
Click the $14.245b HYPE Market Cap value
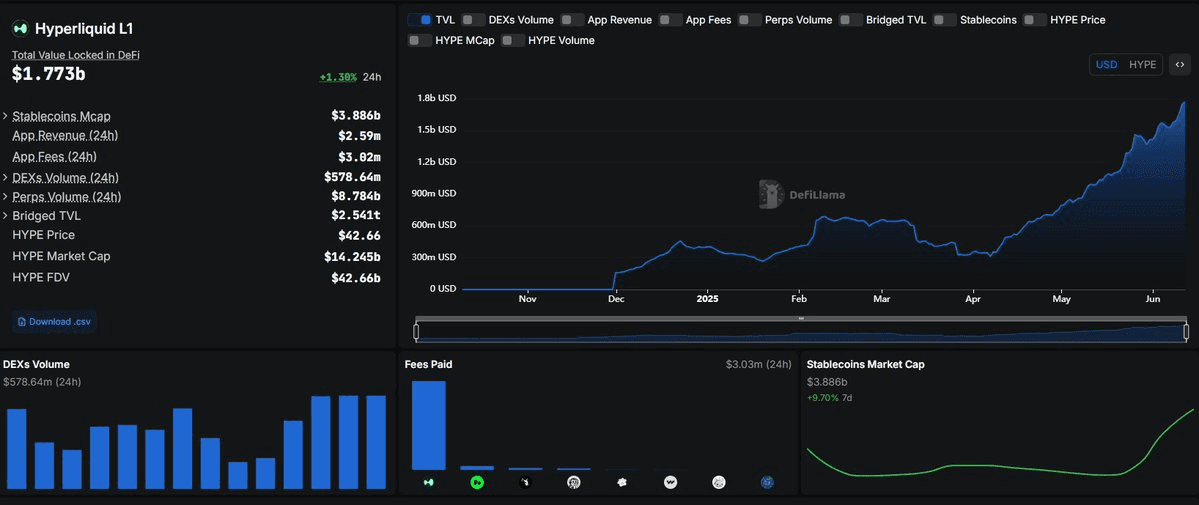pyautogui.click(x=353, y=256)
